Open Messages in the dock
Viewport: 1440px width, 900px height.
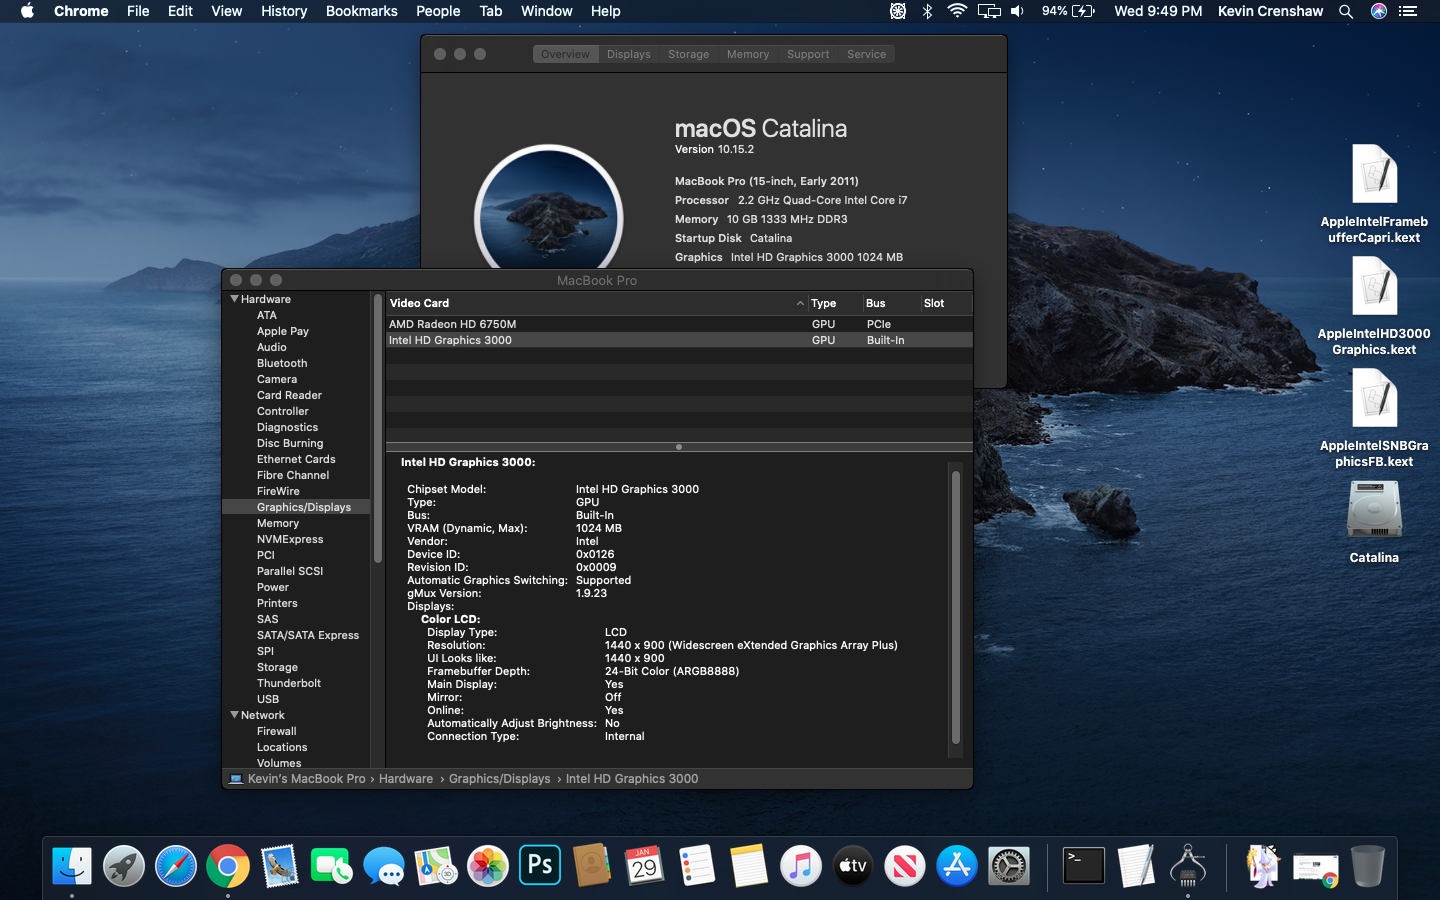click(384, 866)
